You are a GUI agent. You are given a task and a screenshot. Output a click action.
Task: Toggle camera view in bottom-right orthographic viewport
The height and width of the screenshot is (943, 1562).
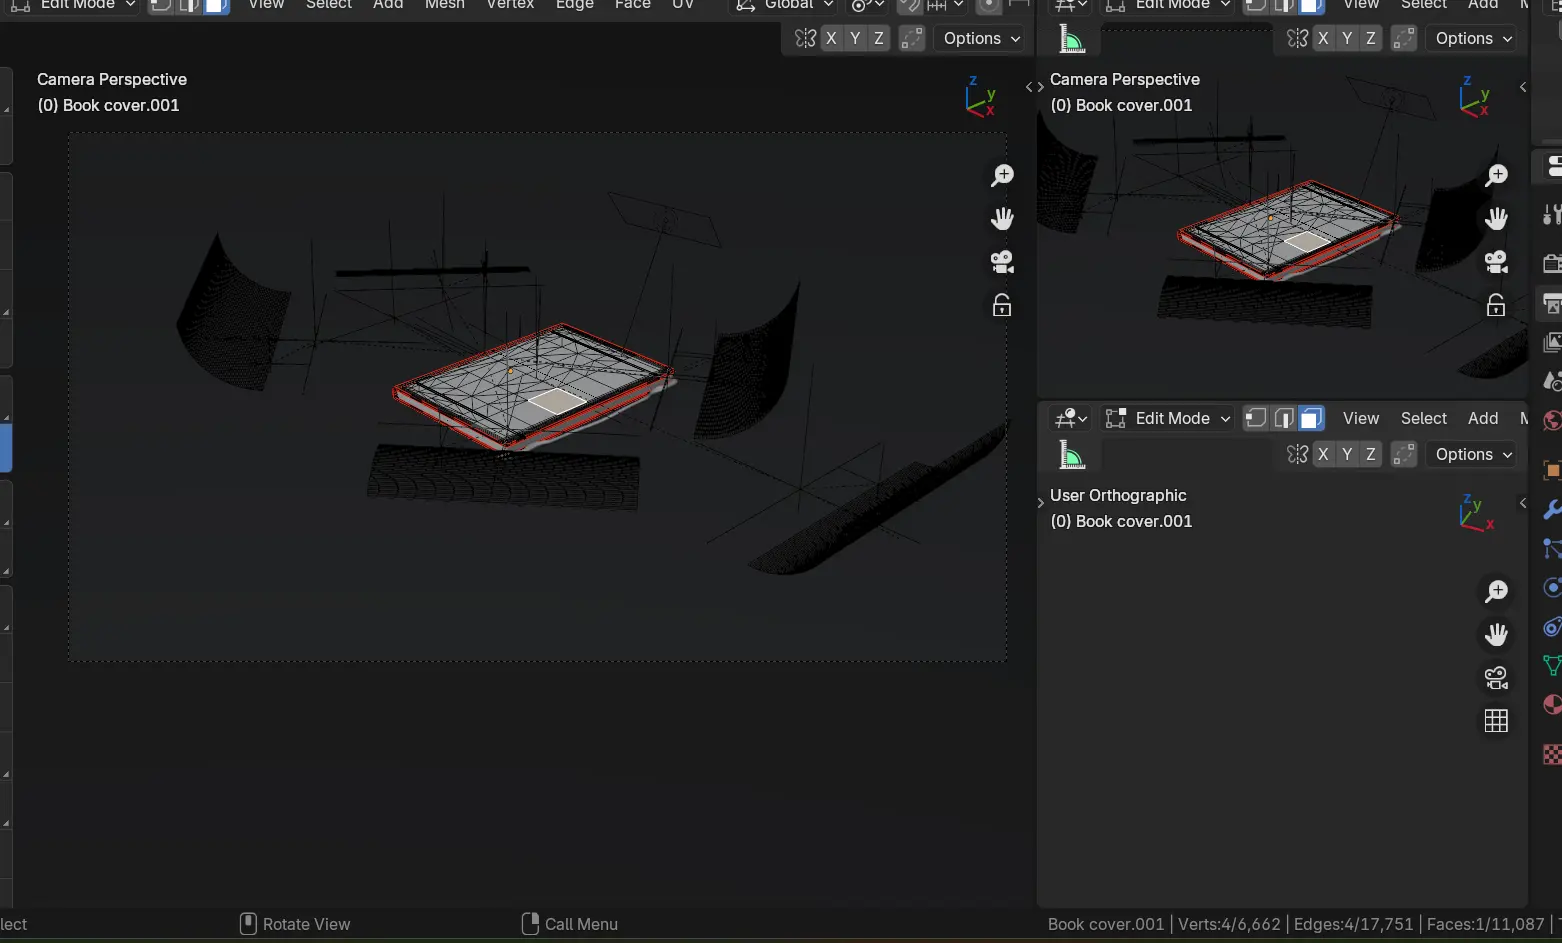(x=1496, y=678)
